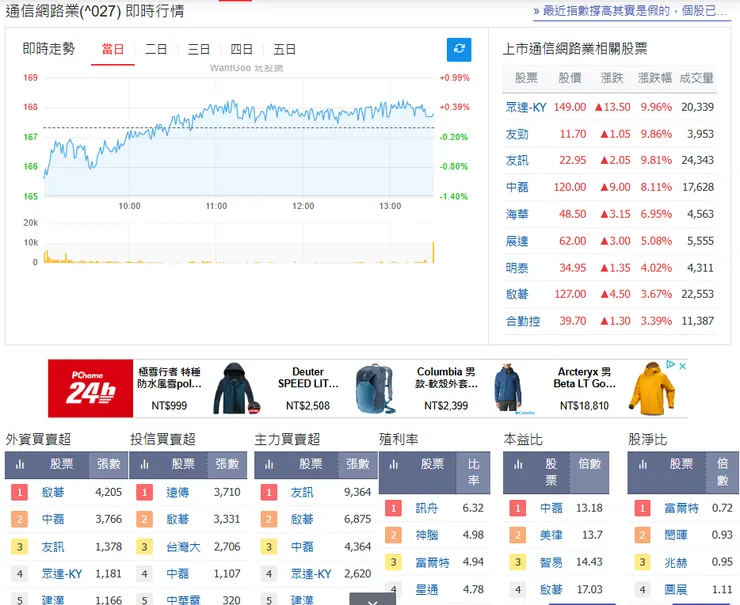Viewport: 740px width, 605px height.
Task: Open the AdChoices icon on the ad banner
Action: pos(670,364)
